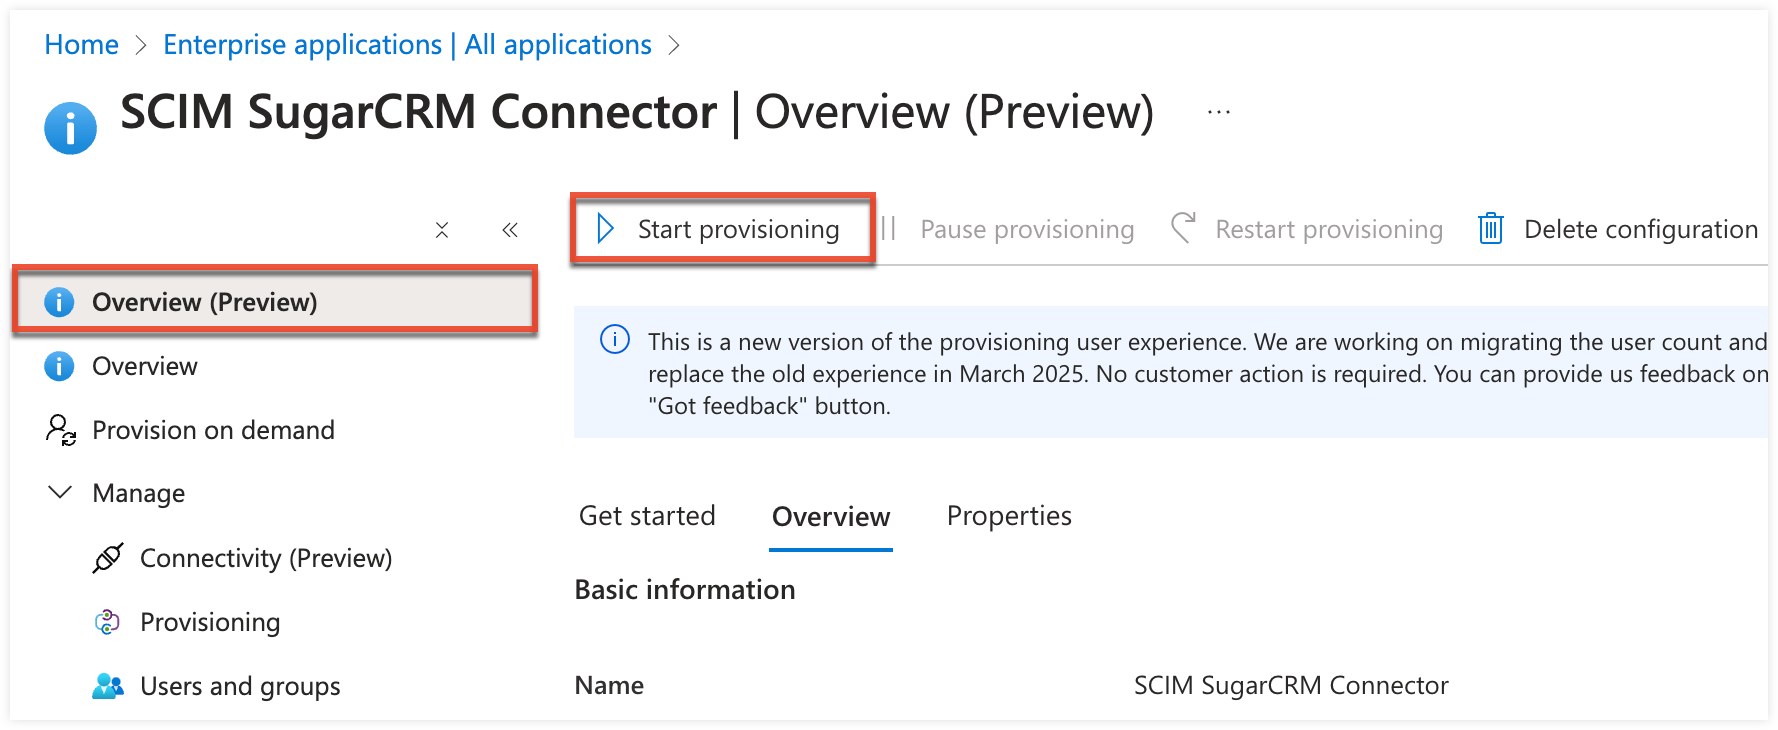Collapse the sidebar using the double chevron

tap(510, 229)
